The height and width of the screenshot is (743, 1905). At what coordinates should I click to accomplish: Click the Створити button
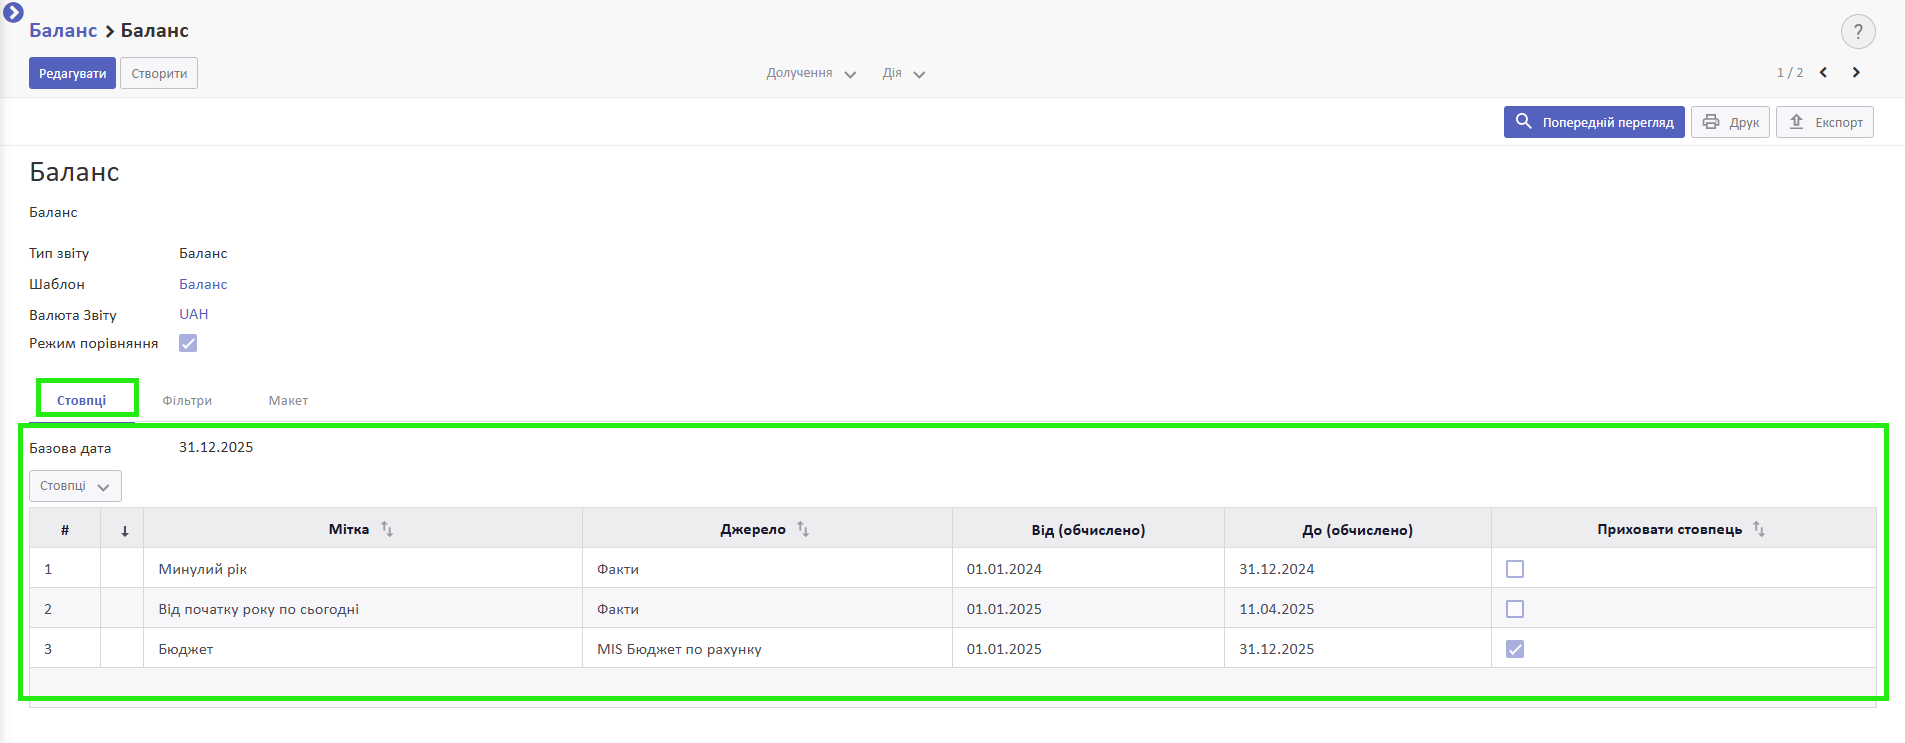tap(159, 73)
